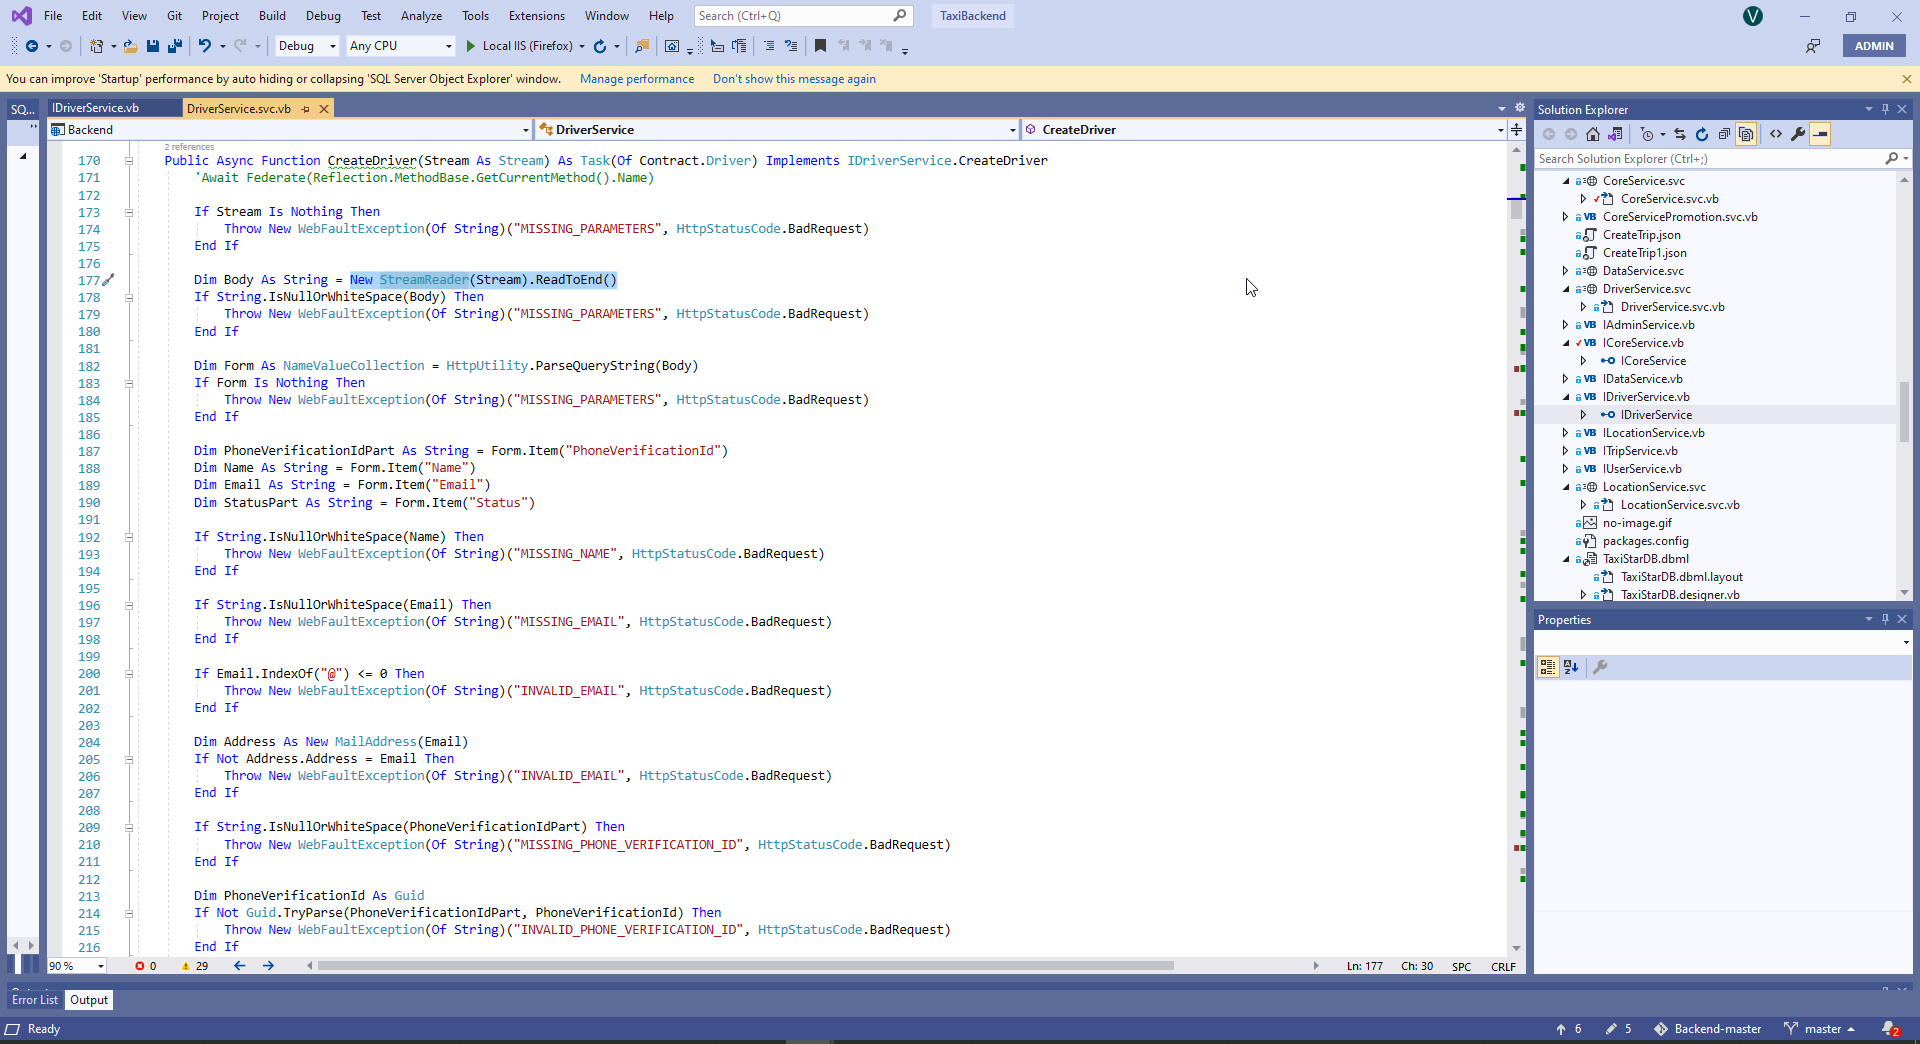Viewport: 1920px width, 1044px height.
Task: Expand the ILocationService.vb node
Action: (1566, 433)
